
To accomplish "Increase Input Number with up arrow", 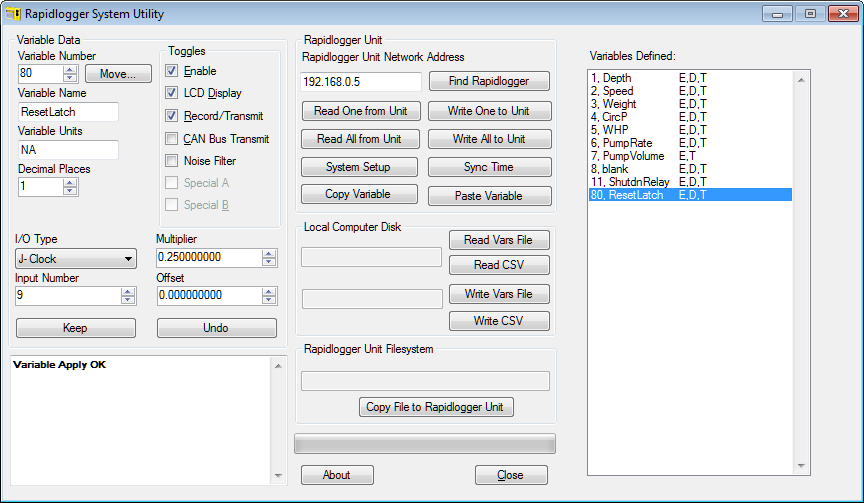I will pos(128,292).
